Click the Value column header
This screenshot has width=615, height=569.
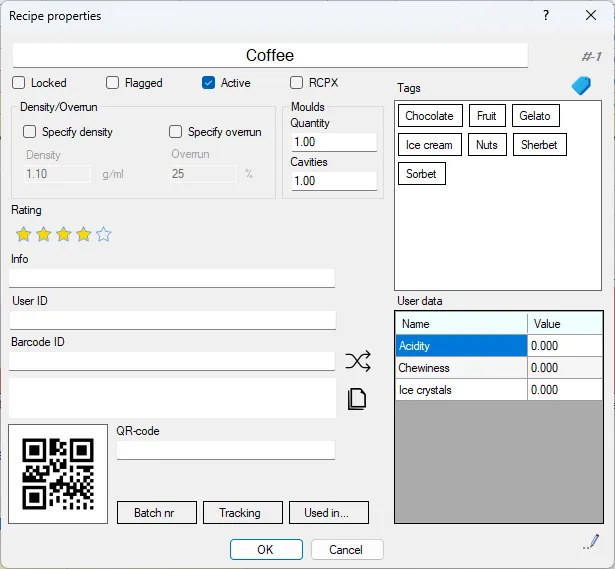click(x=565, y=324)
